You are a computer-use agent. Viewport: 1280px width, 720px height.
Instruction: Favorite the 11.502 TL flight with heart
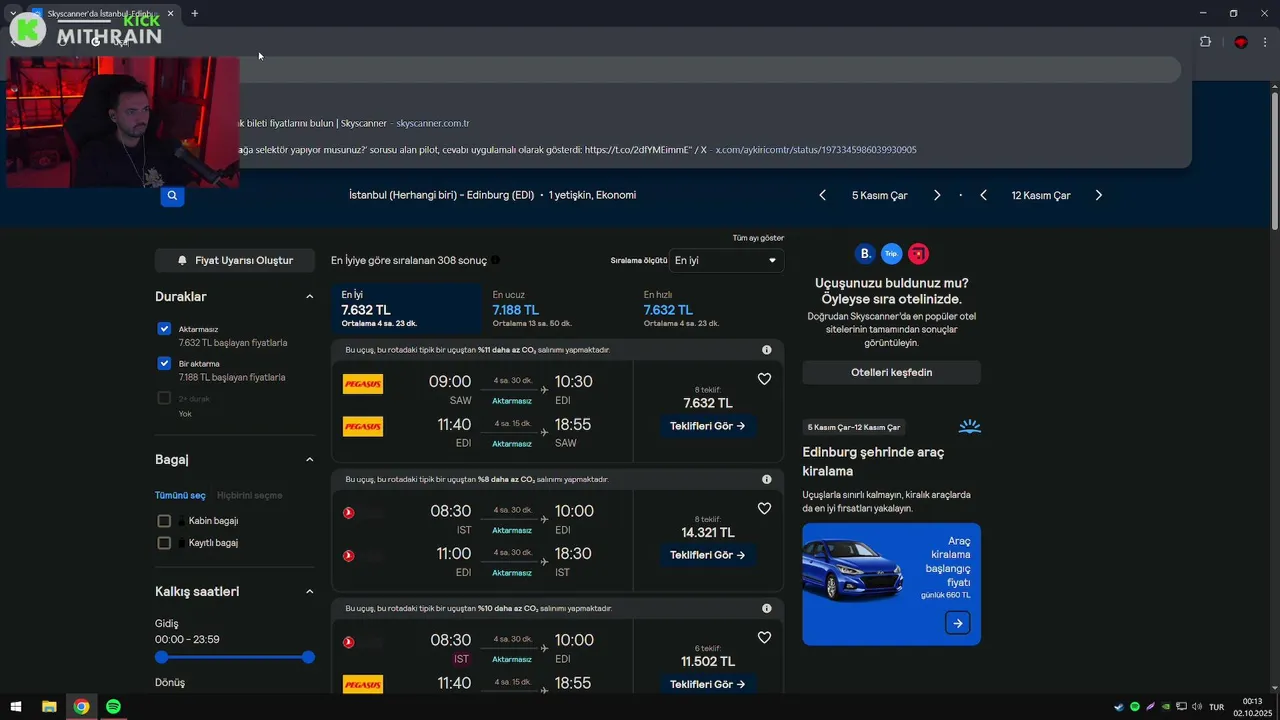coord(764,637)
